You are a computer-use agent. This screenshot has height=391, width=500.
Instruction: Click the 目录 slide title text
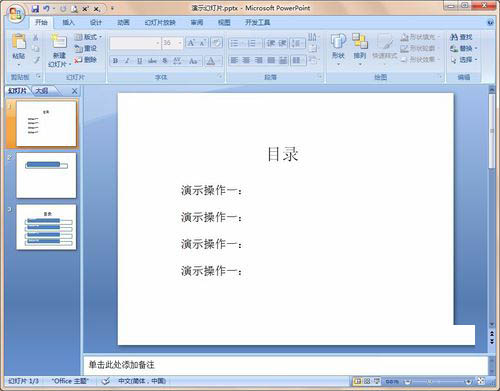(x=283, y=154)
